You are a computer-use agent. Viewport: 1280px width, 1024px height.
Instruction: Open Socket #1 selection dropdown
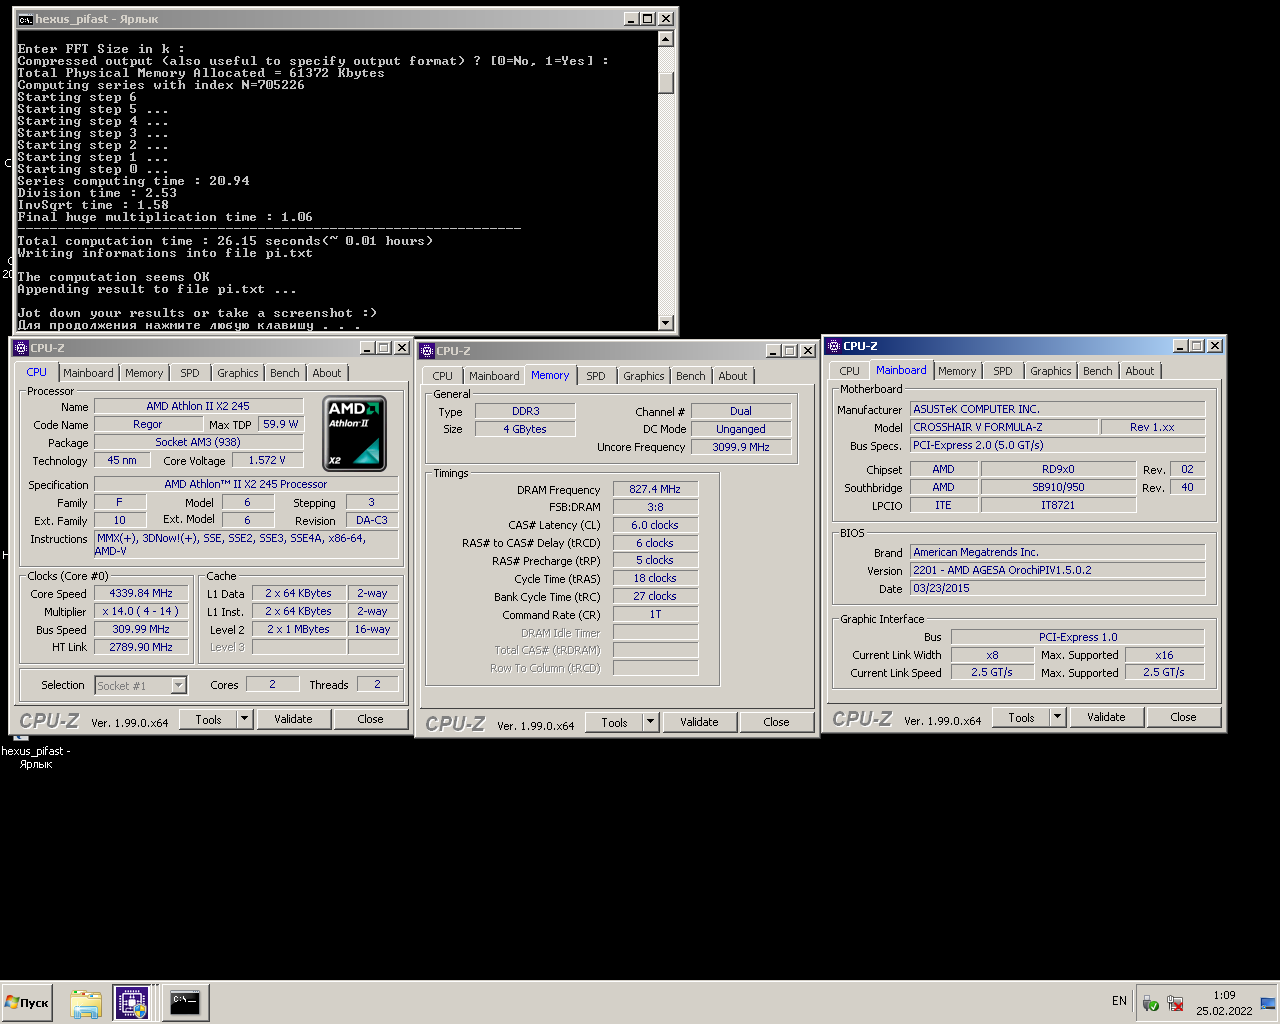pyautogui.click(x=178, y=686)
